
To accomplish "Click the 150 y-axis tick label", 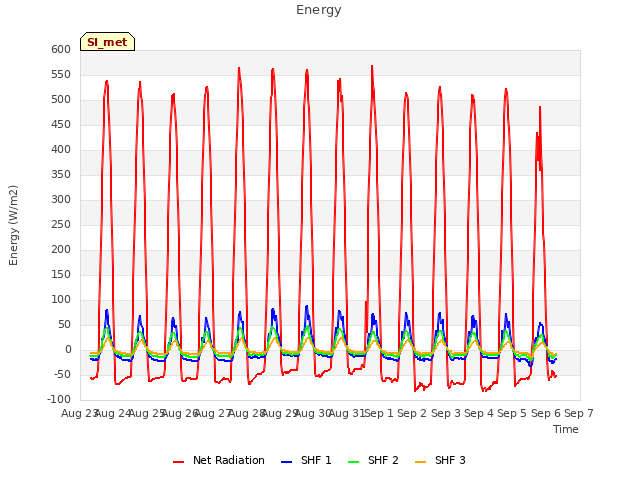I will pos(61,274).
